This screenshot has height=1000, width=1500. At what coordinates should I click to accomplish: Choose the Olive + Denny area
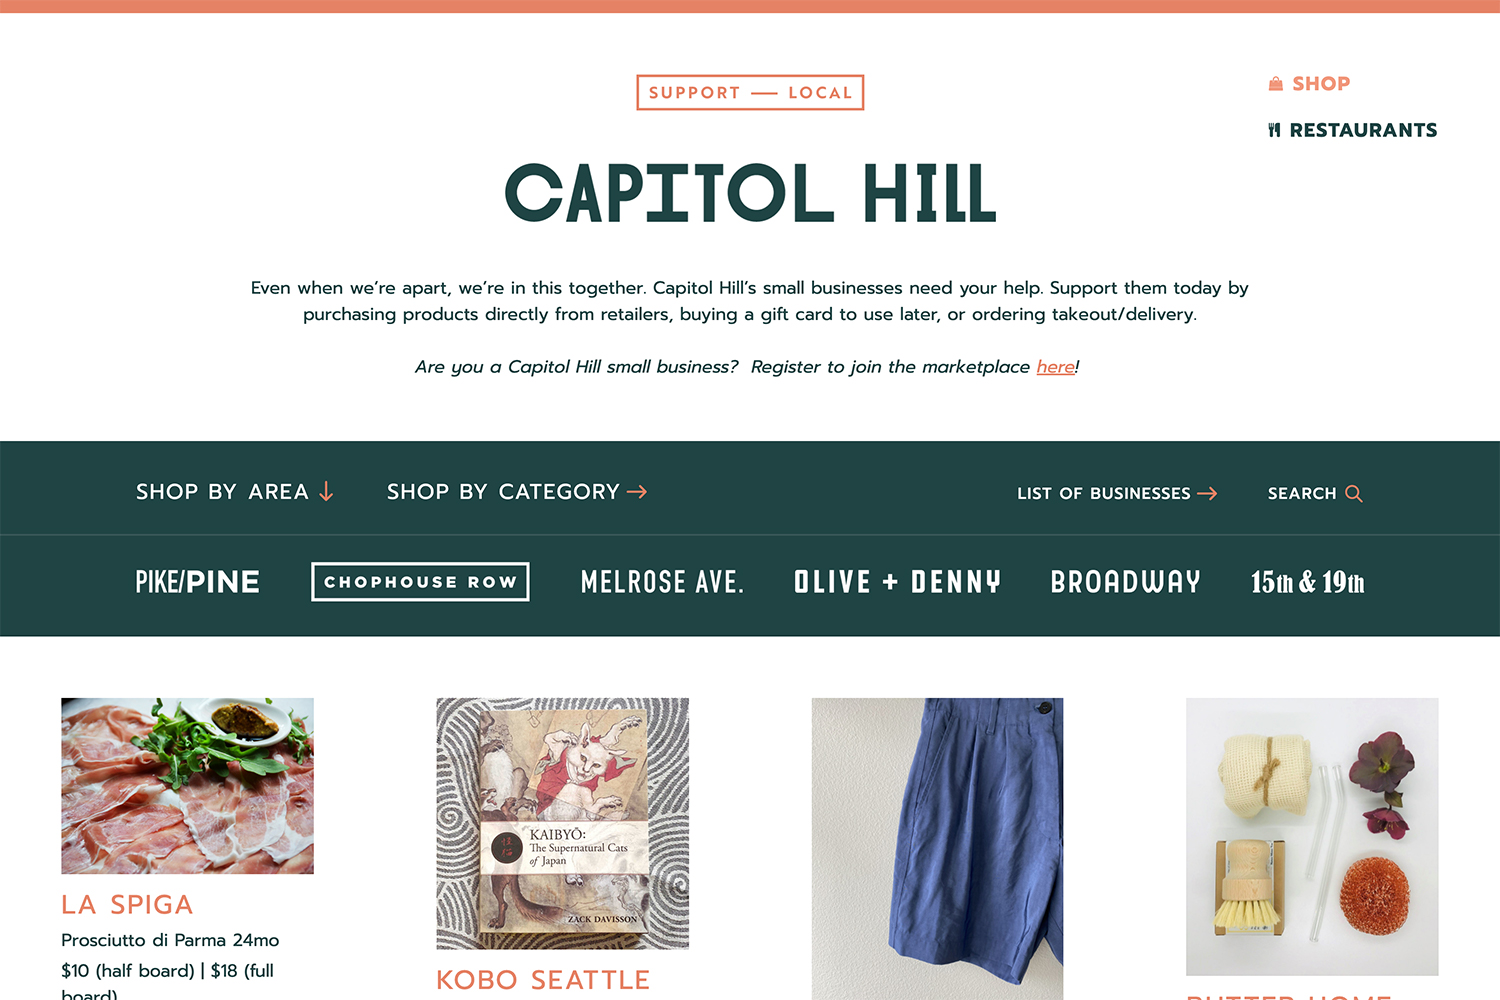tap(897, 582)
